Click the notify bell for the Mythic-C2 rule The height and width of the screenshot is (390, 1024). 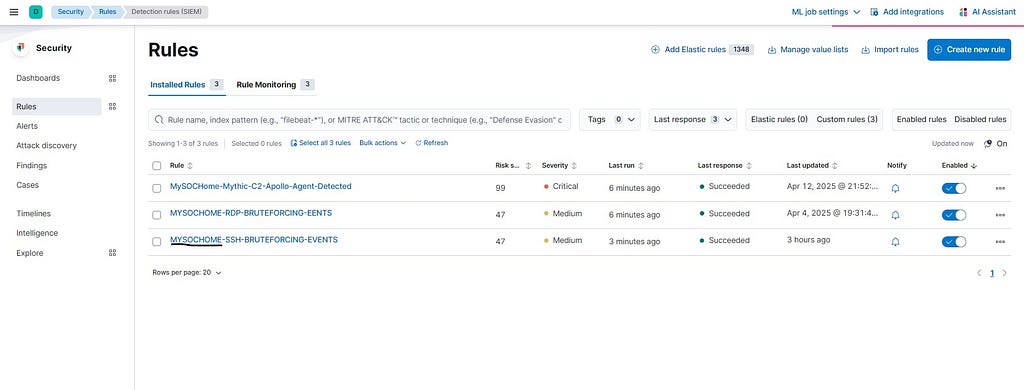(895, 188)
